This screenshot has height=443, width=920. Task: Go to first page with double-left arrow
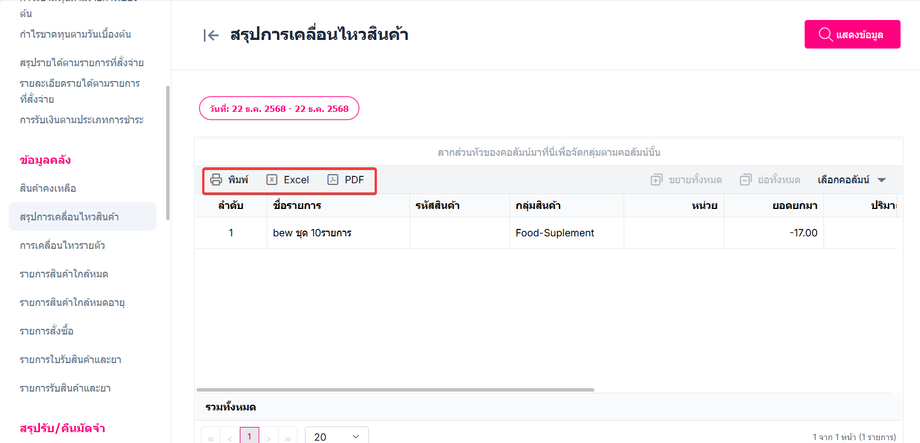coord(210,438)
